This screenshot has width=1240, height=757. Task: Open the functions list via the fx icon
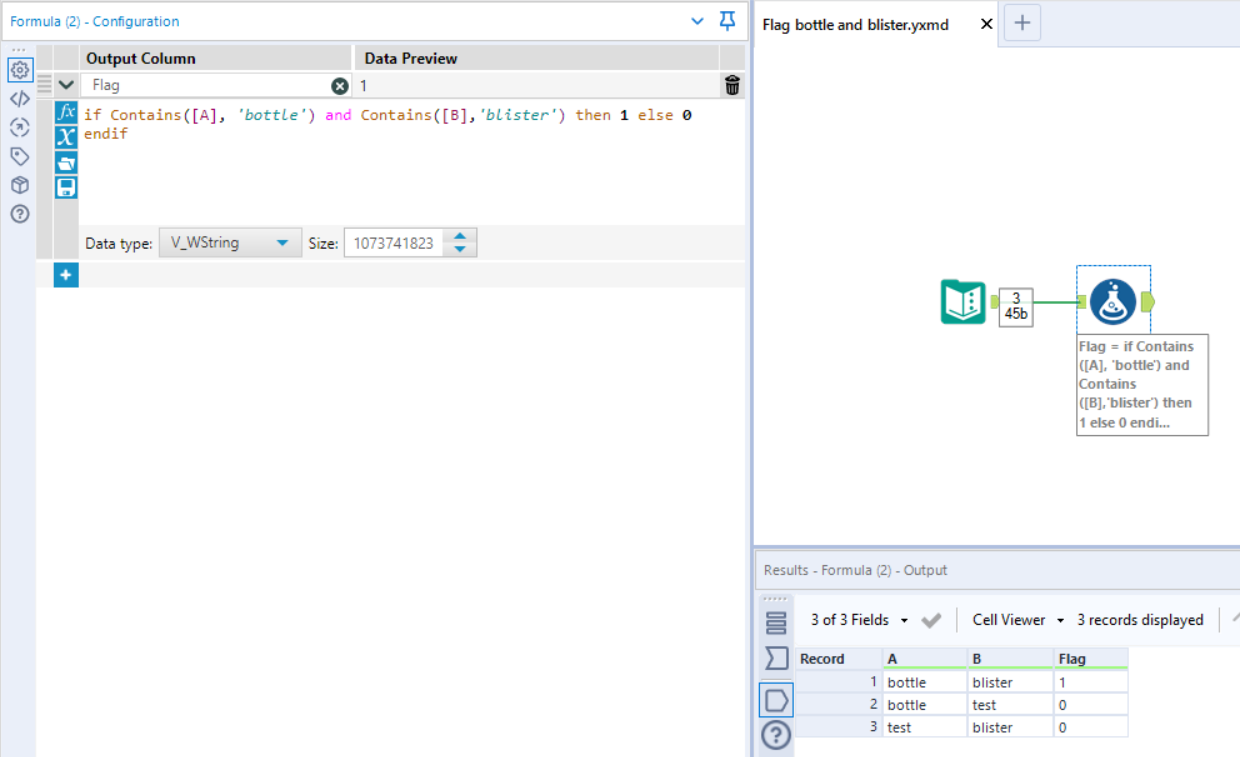click(65, 113)
